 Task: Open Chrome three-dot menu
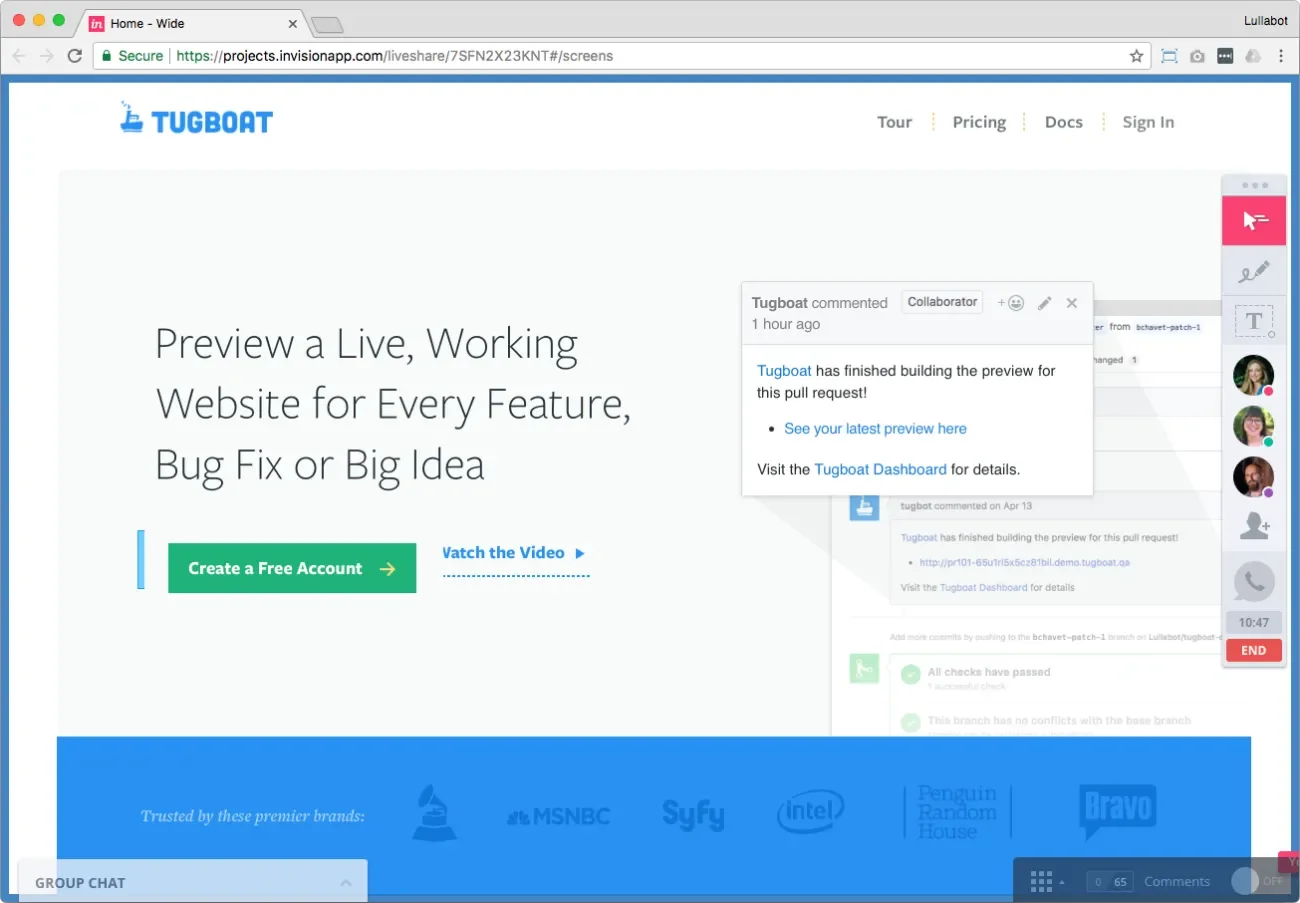click(x=1281, y=56)
